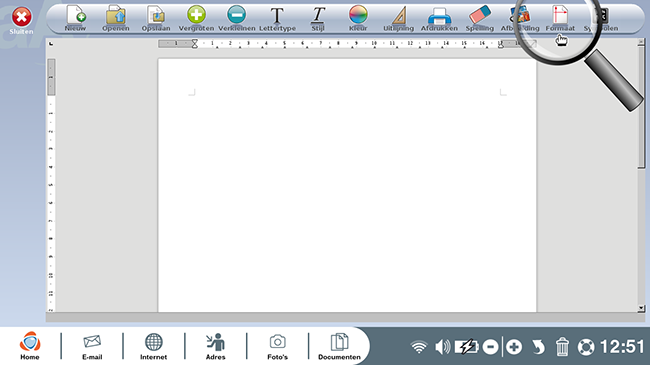
Task: Open a file with the Openen icon
Action: pyautogui.click(x=116, y=19)
